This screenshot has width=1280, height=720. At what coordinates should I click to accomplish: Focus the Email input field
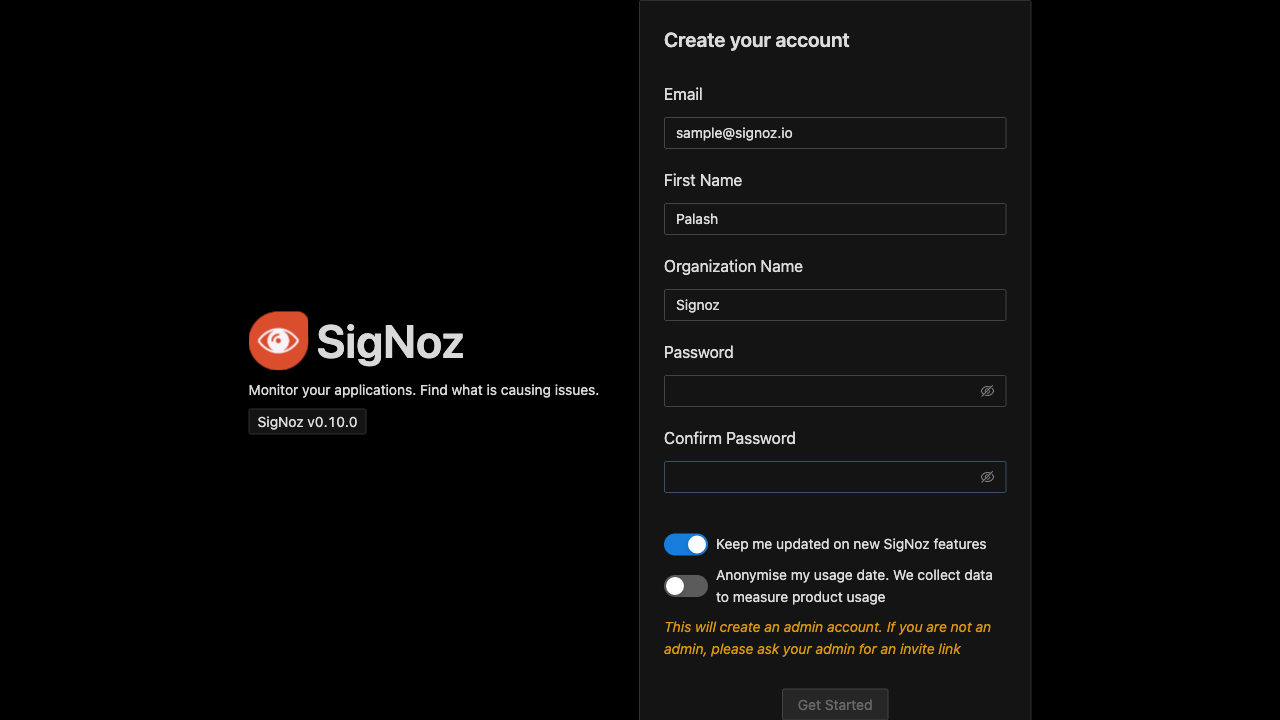click(834, 133)
